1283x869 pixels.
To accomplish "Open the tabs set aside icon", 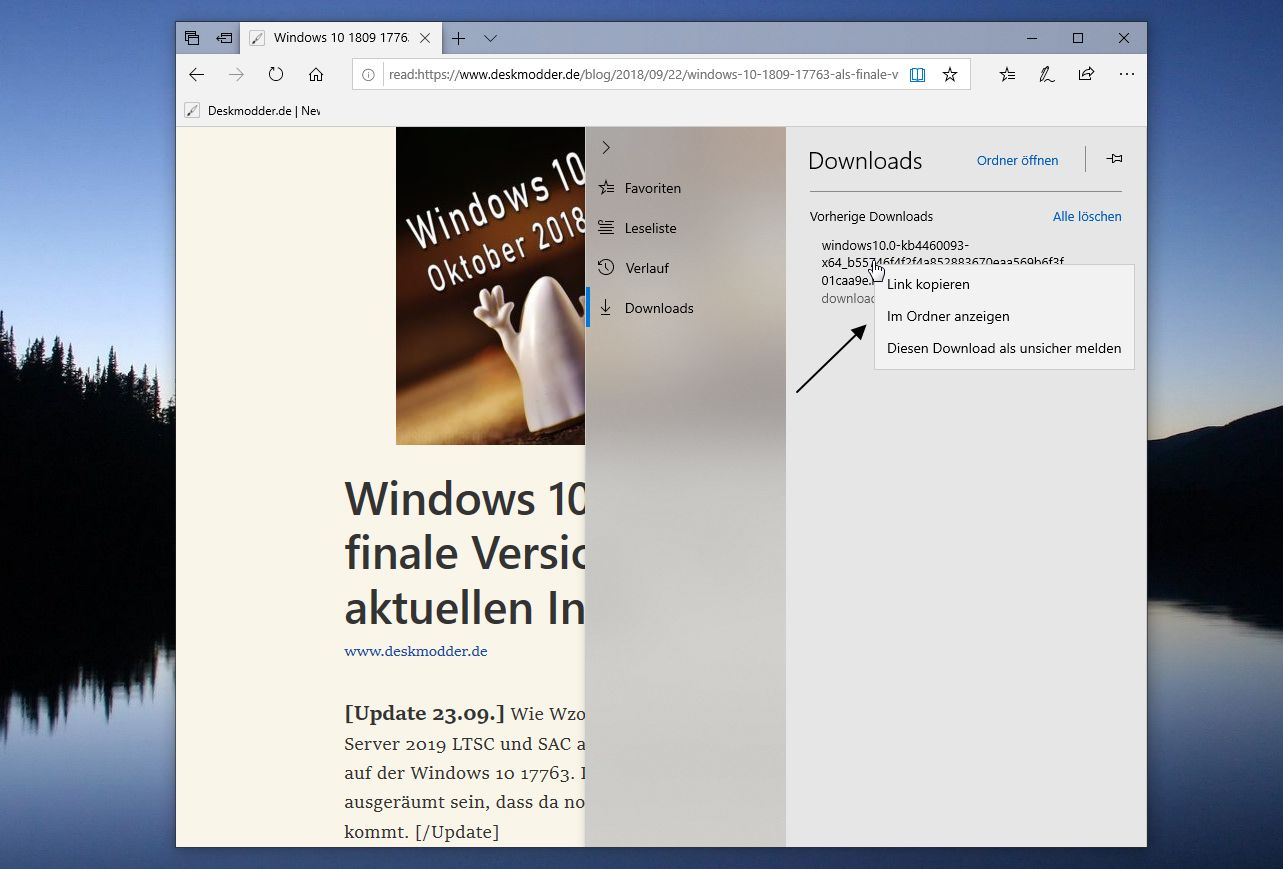I will (192, 38).
